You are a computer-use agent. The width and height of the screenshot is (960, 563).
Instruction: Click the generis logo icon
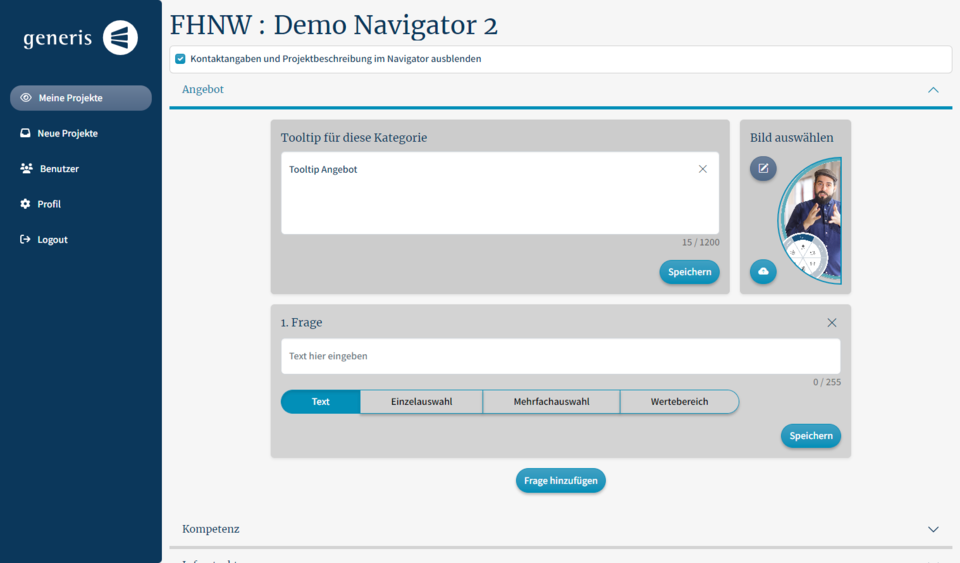[120, 37]
